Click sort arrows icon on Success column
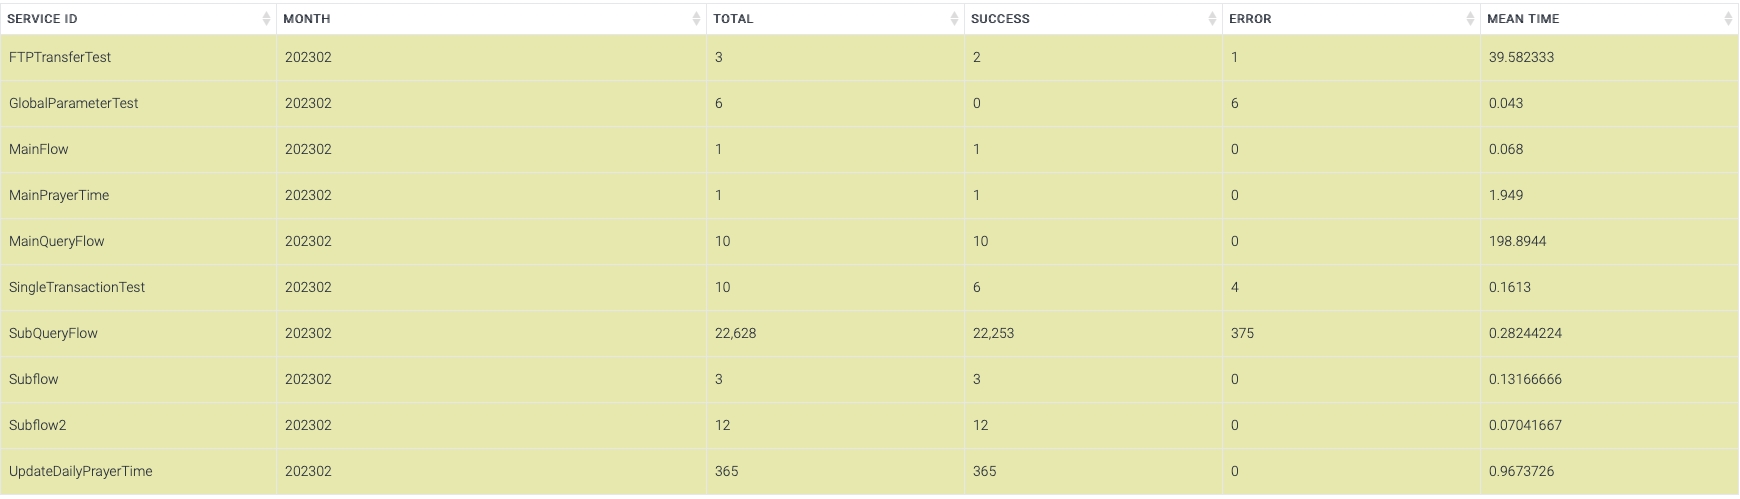Image resolution: width=1740 pixels, height=499 pixels. pyautogui.click(x=1212, y=19)
